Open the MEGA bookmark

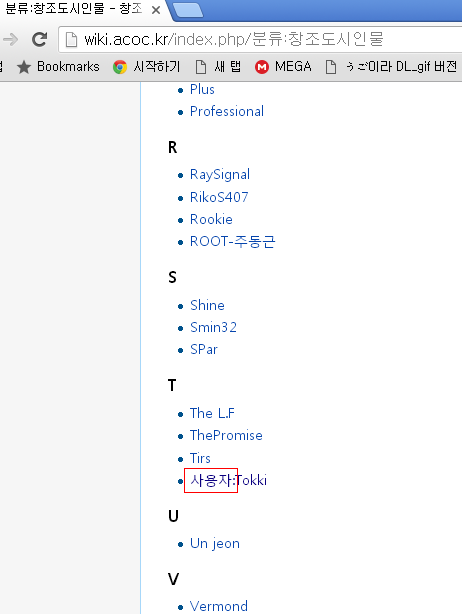click(283, 67)
